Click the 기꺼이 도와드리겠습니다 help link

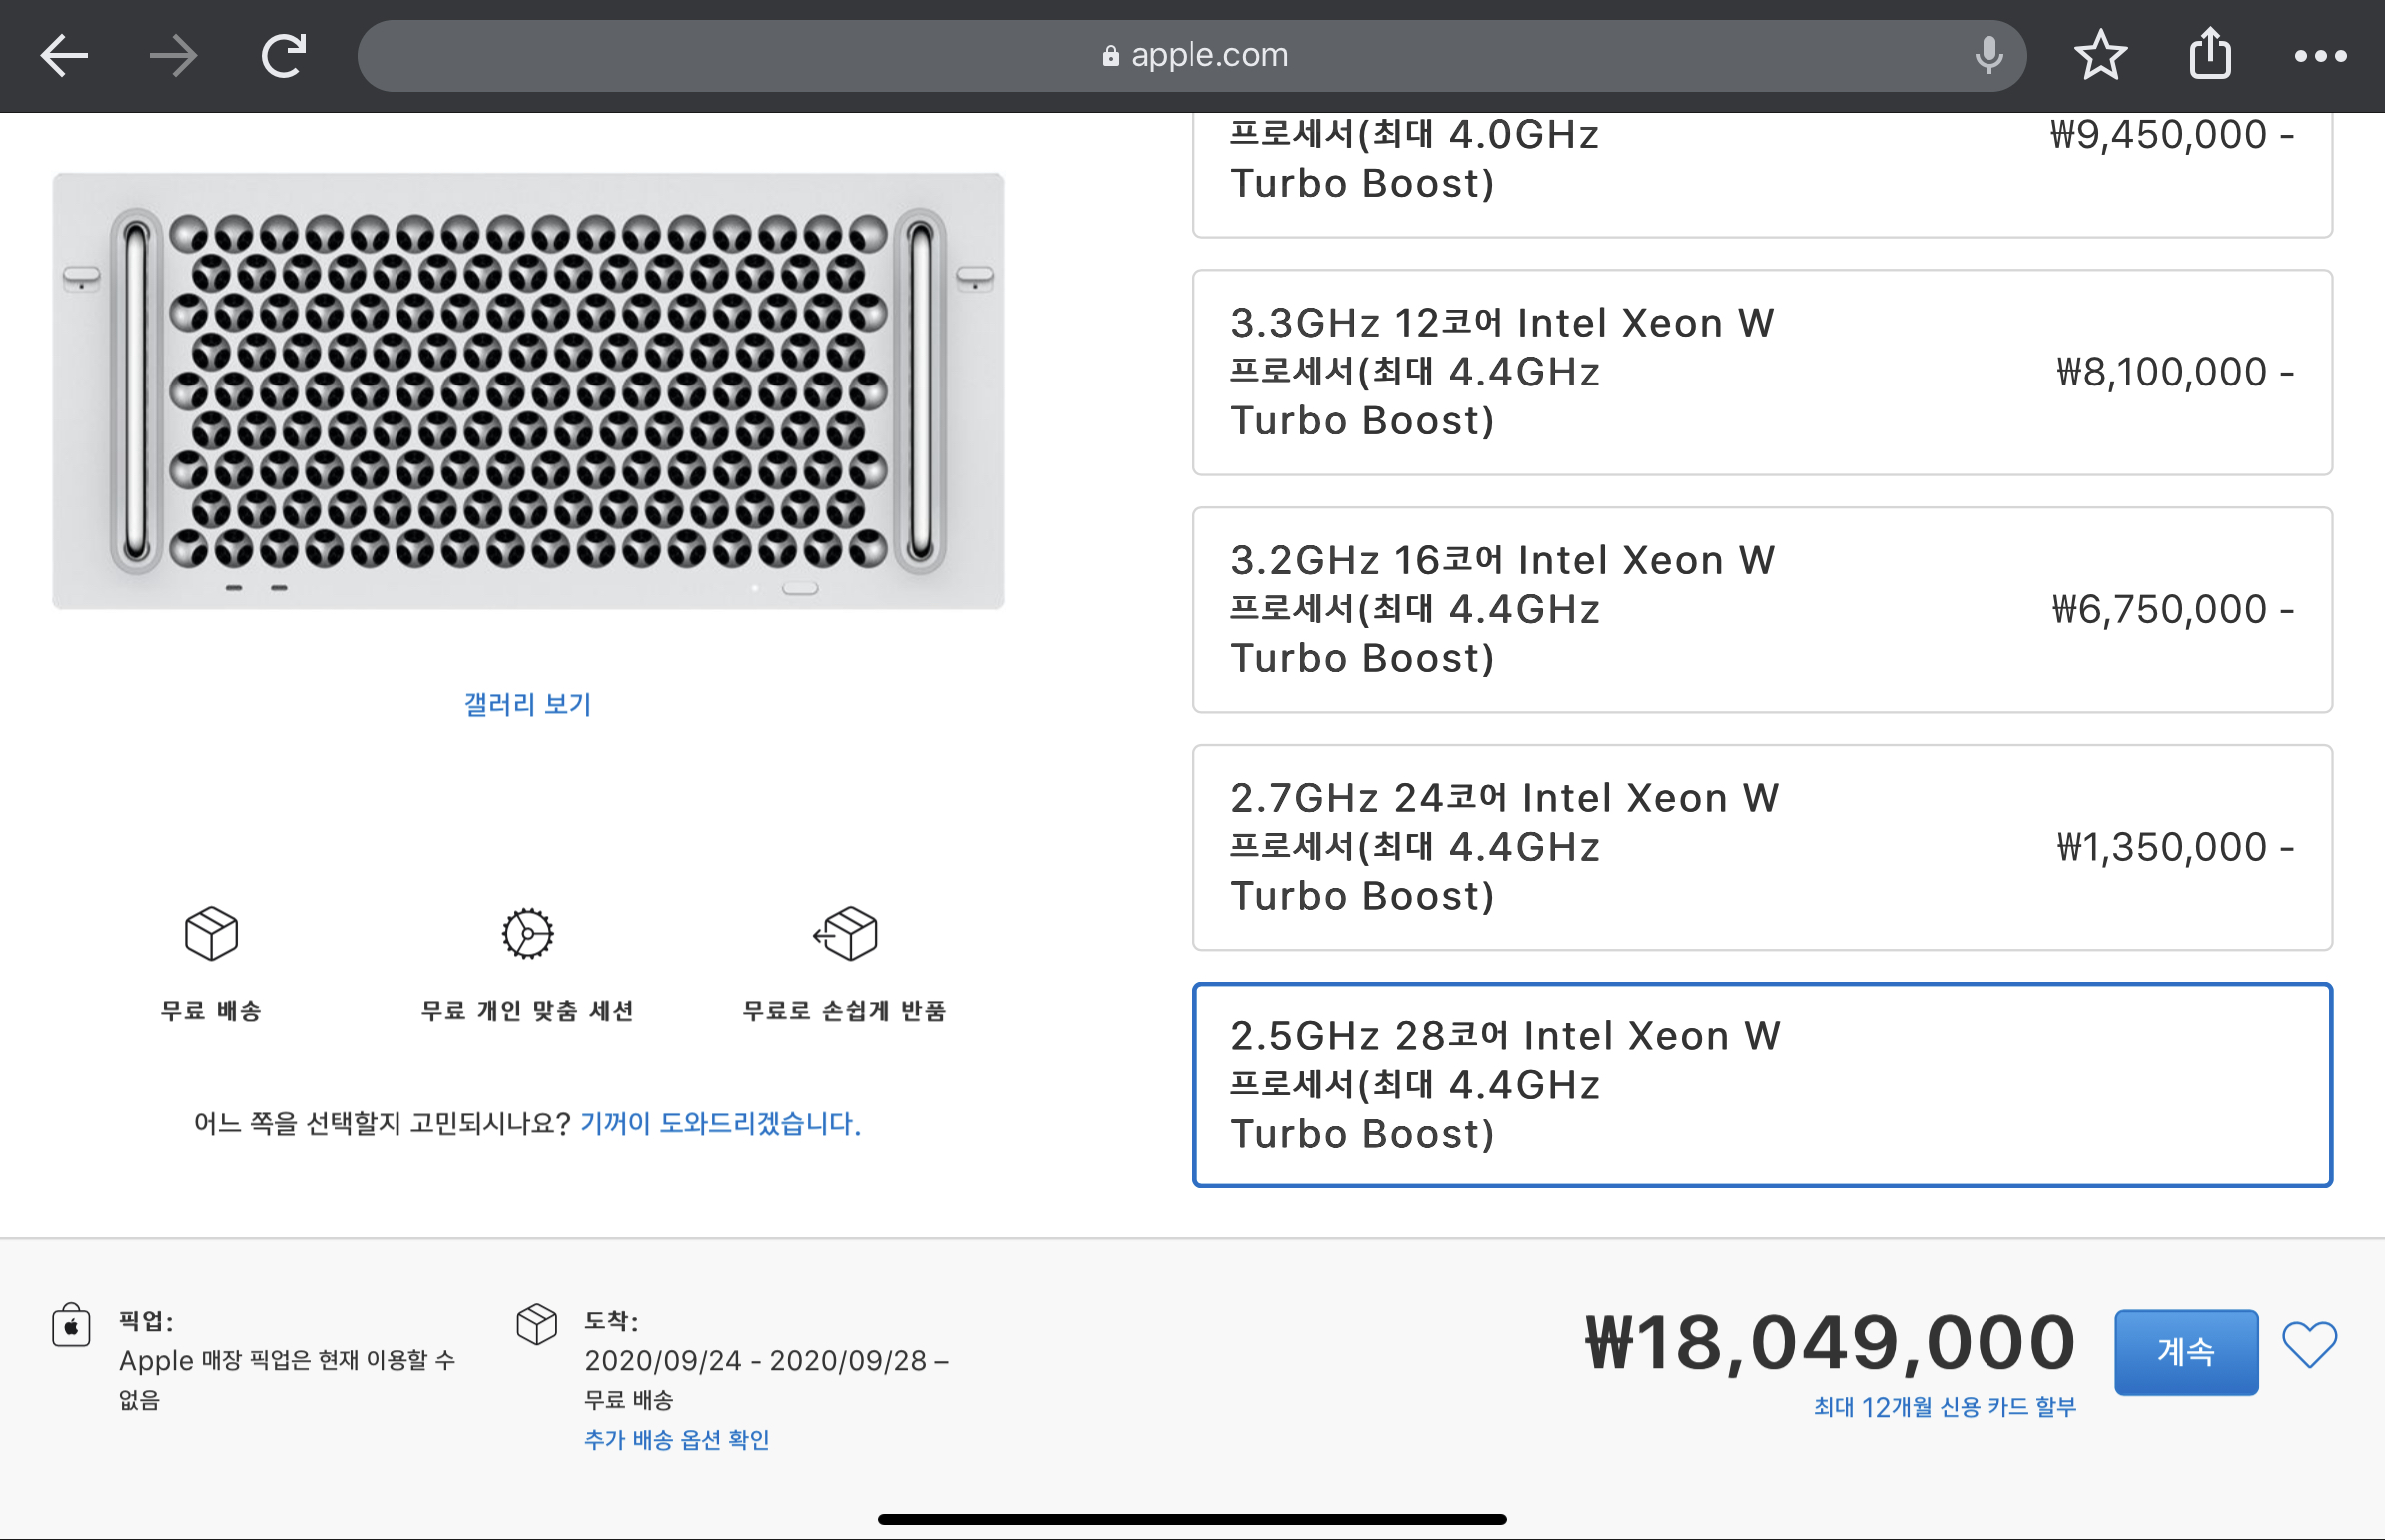tap(720, 1123)
